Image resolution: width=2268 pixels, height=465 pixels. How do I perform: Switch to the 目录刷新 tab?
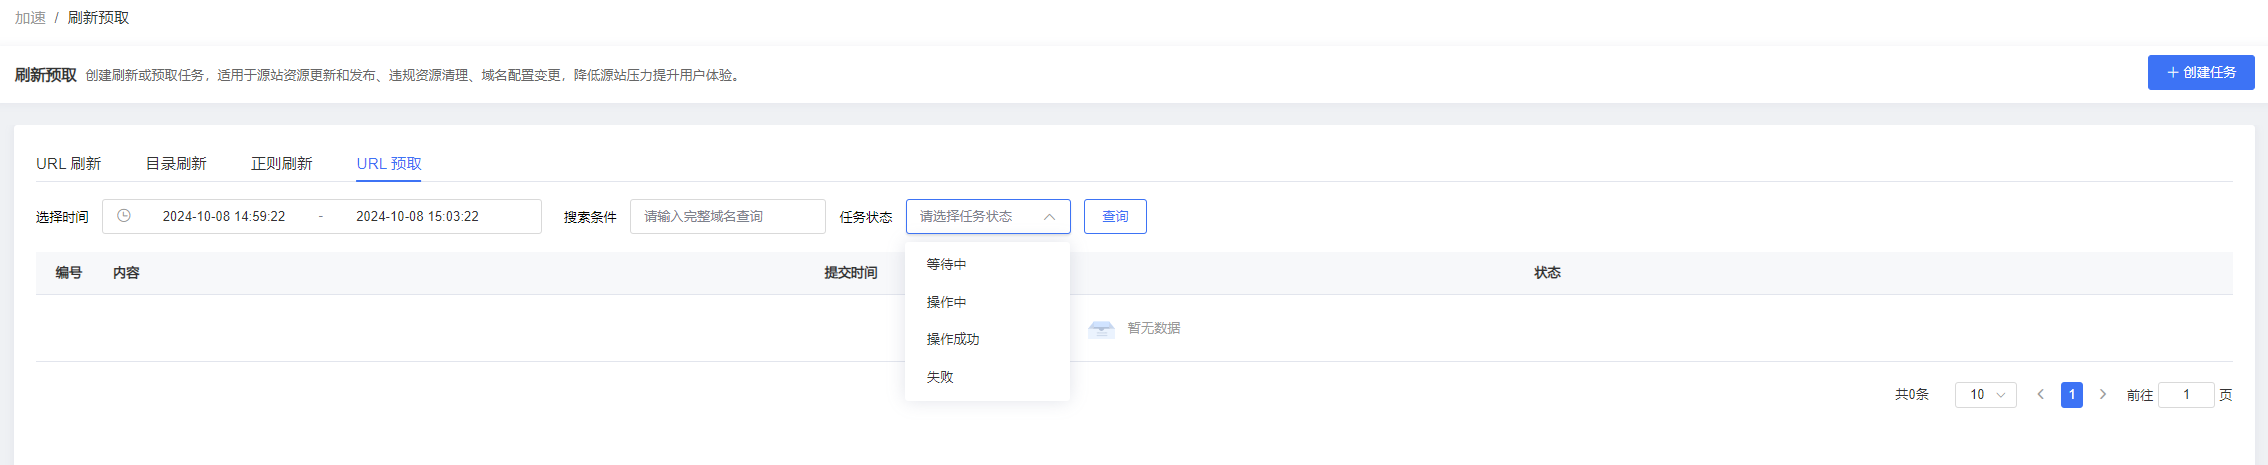click(176, 164)
